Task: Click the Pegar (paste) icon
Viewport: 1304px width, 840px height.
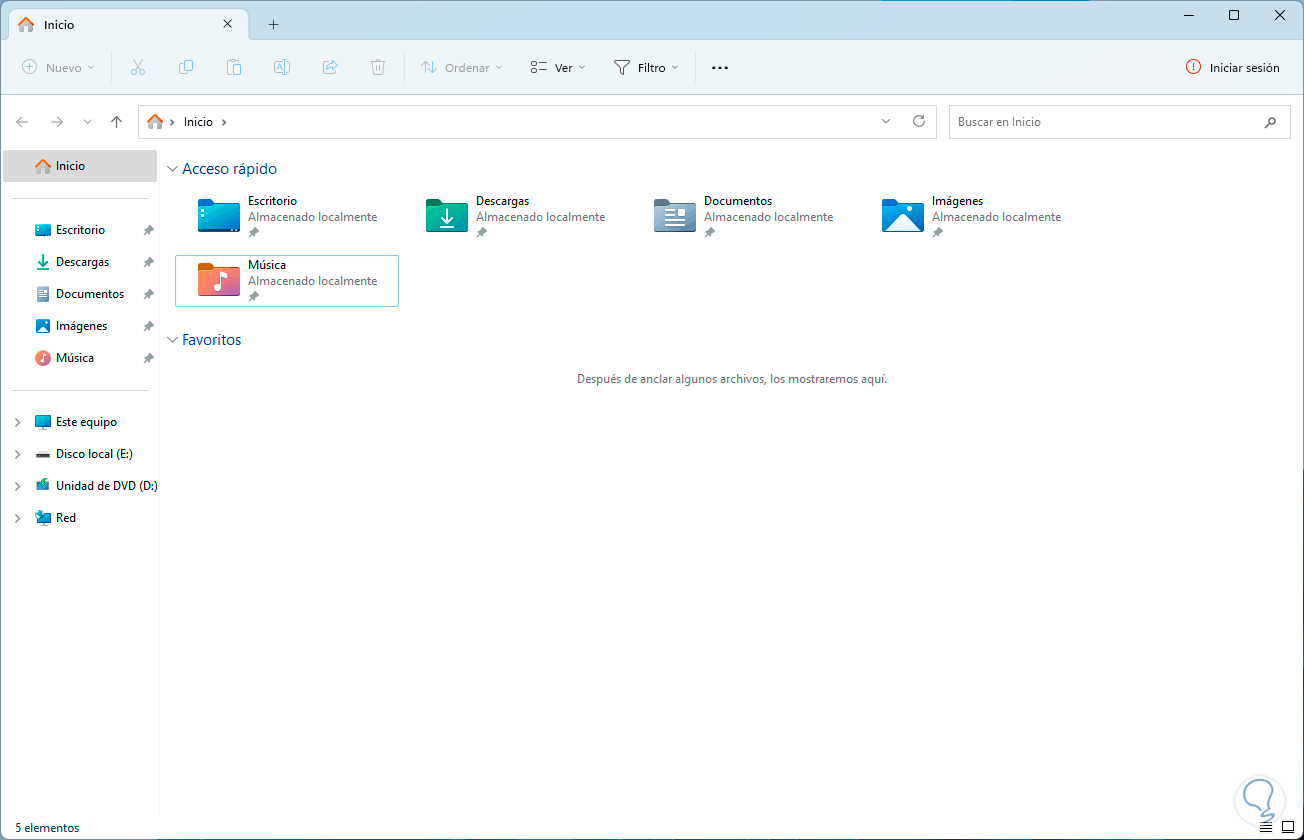Action: click(x=234, y=67)
